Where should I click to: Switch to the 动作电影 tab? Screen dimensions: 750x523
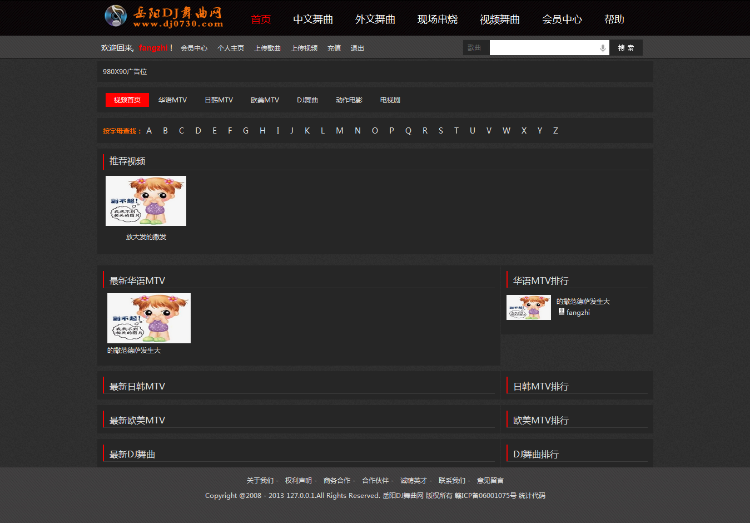click(x=349, y=100)
